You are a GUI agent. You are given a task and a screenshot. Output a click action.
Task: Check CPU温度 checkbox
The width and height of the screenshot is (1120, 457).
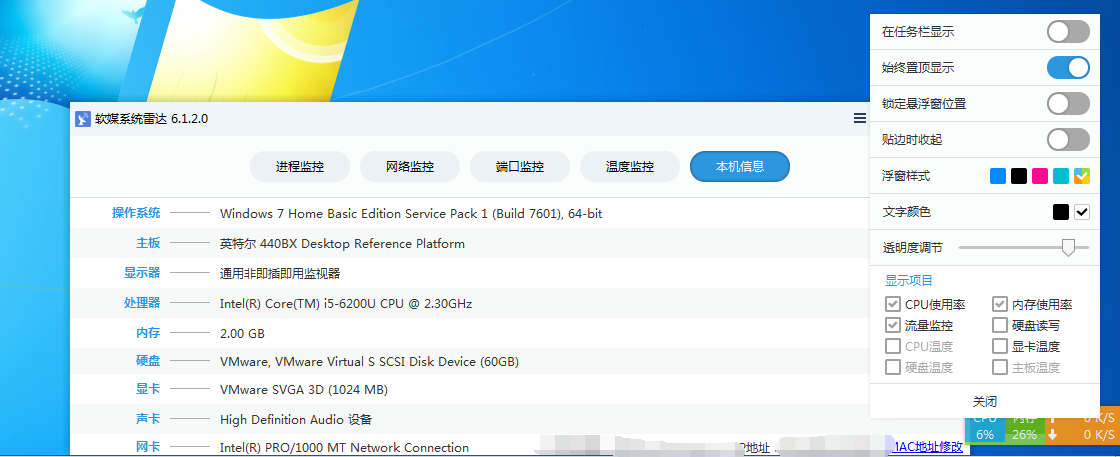coord(893,346)
